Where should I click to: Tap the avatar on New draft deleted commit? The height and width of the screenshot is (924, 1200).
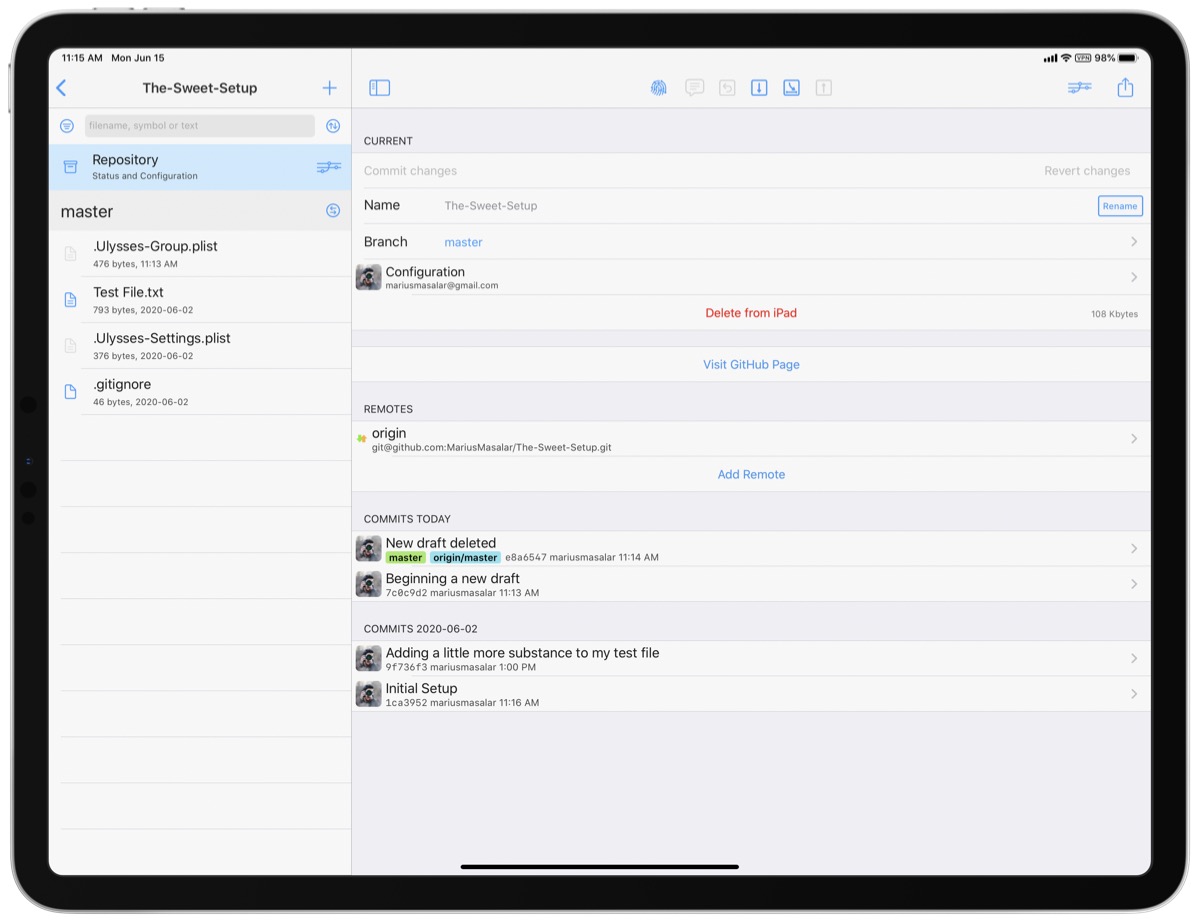point(368,548)
